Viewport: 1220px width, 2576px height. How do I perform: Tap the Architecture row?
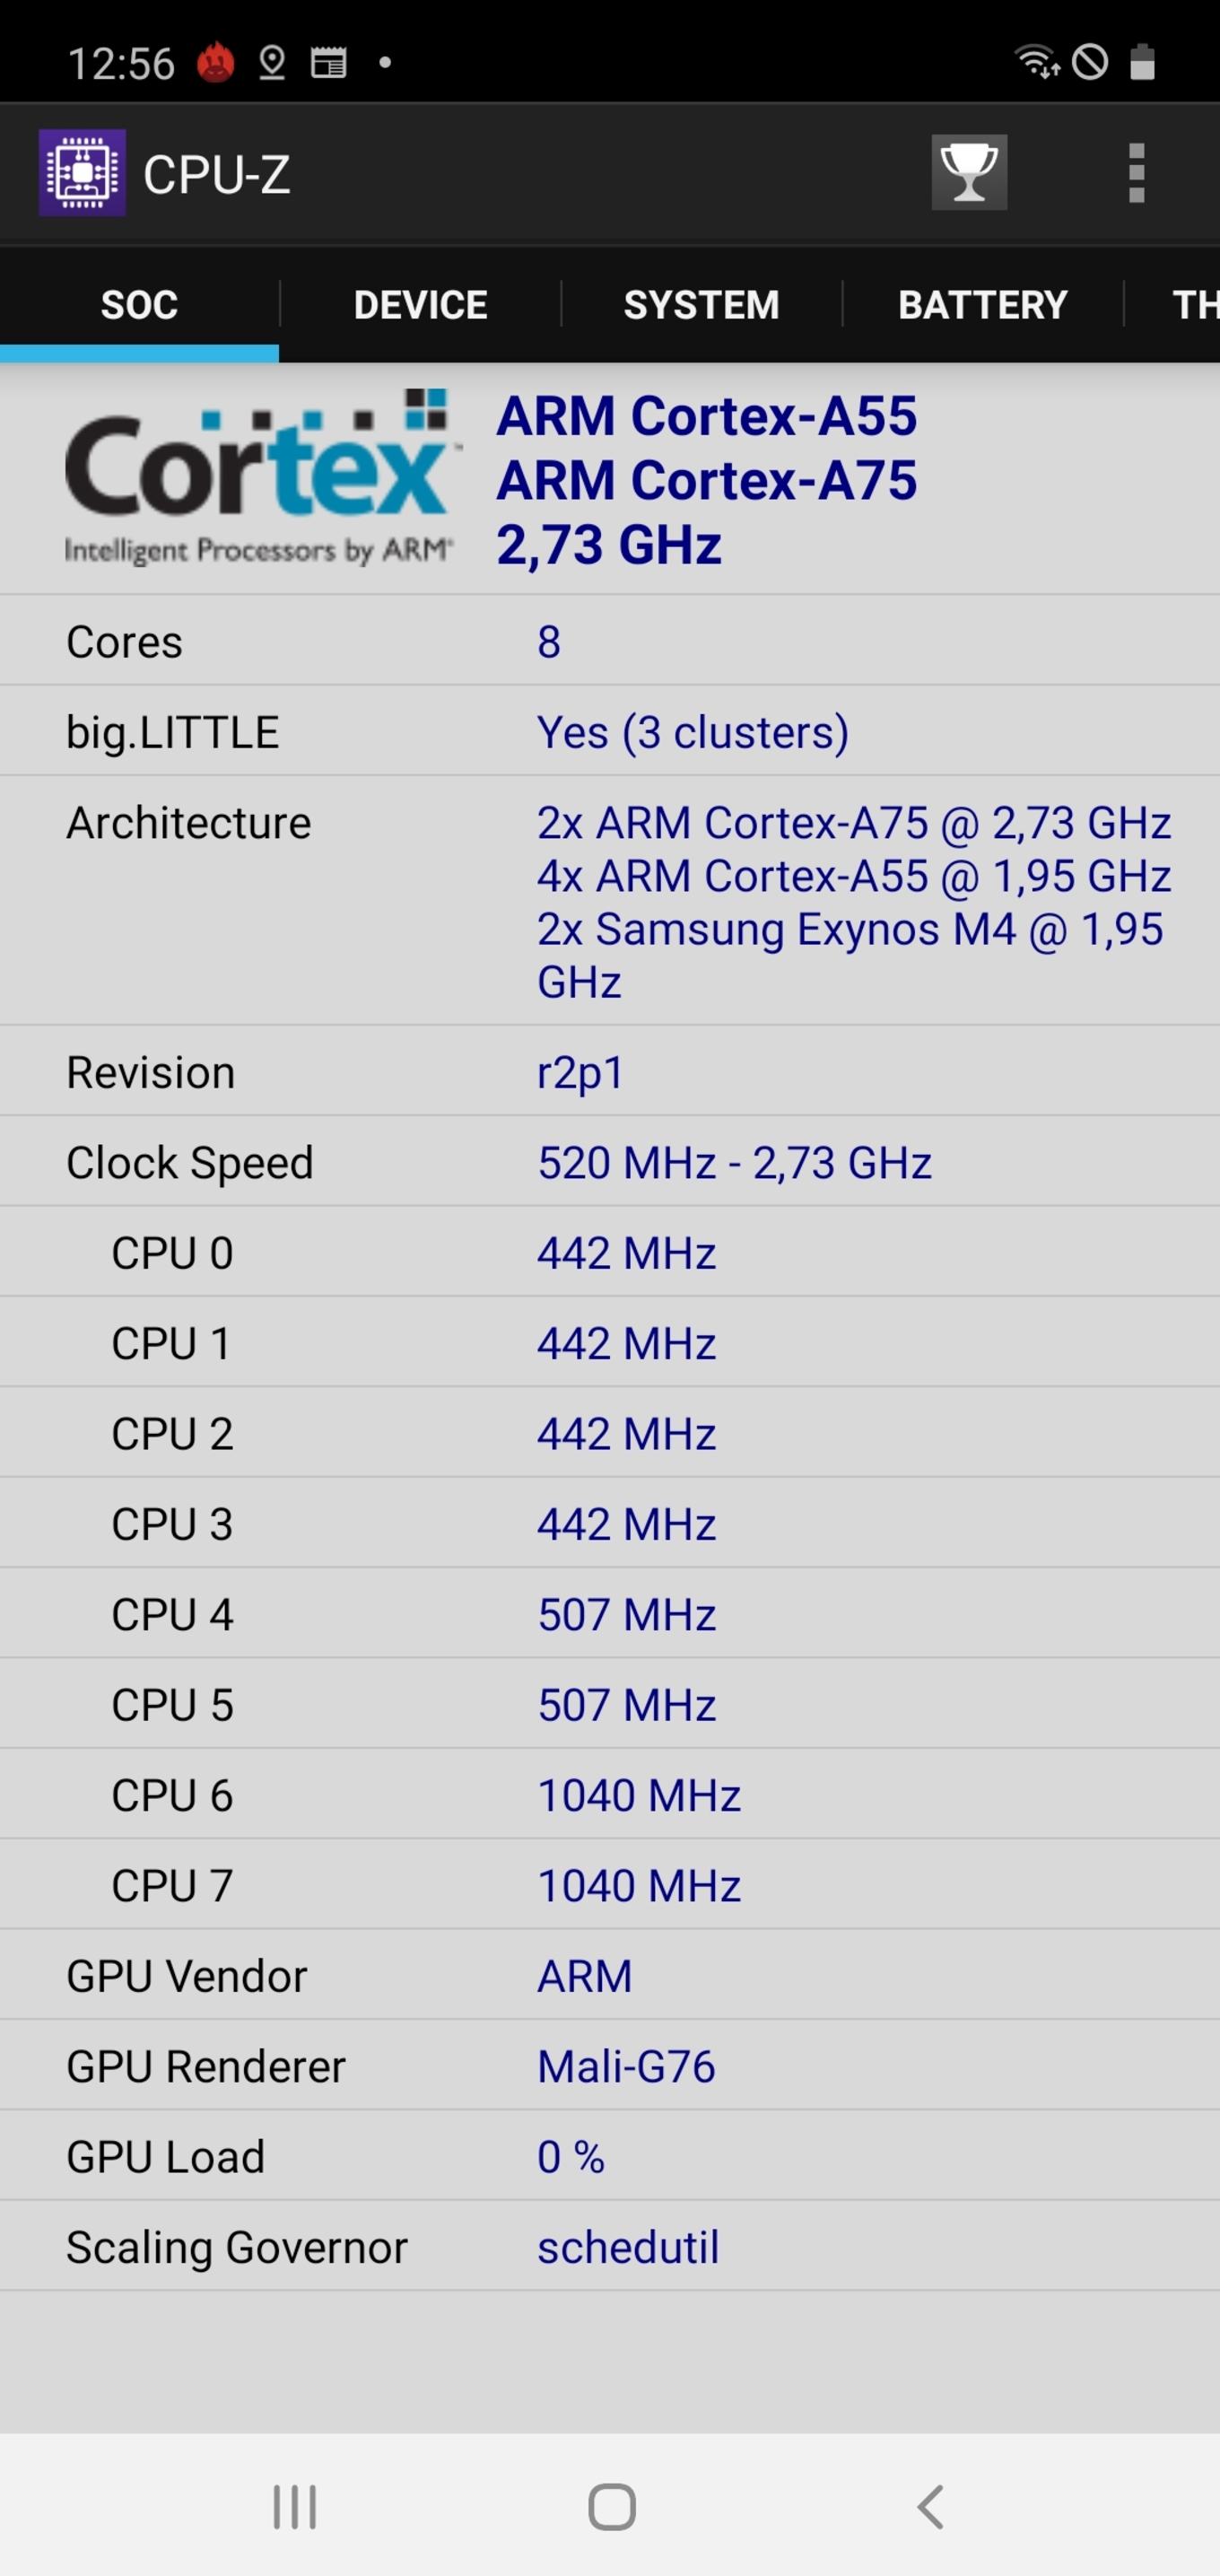pos(610,901)
